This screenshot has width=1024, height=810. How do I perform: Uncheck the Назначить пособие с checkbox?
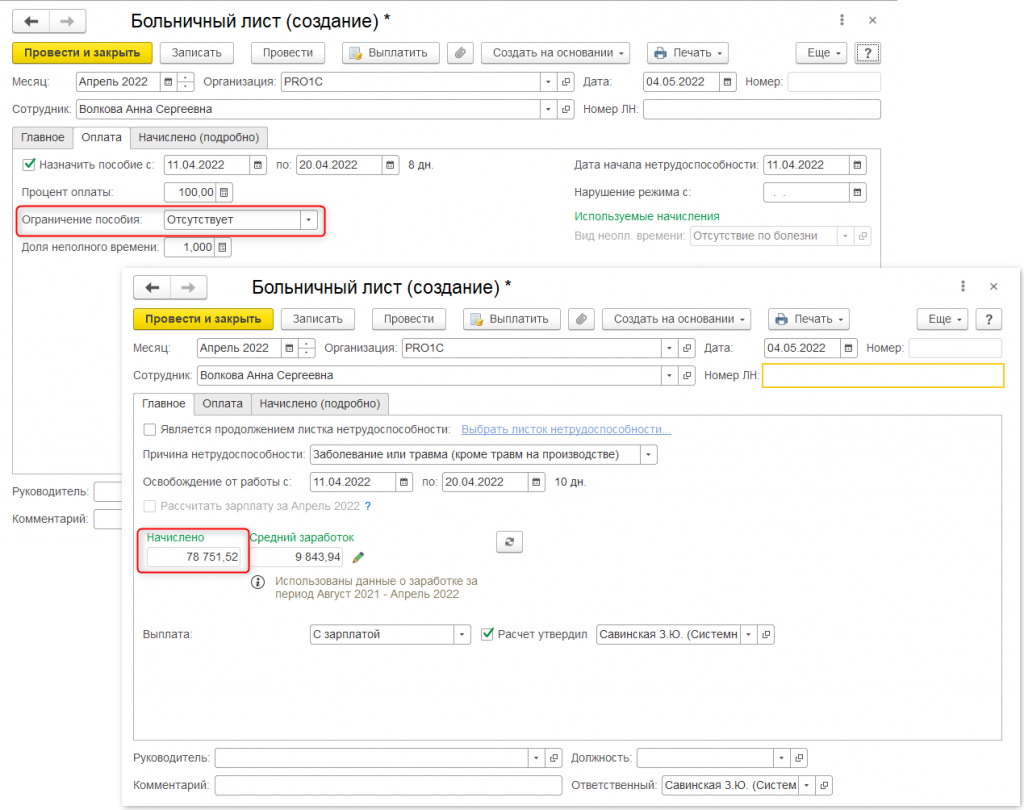[x=29, y=165]
